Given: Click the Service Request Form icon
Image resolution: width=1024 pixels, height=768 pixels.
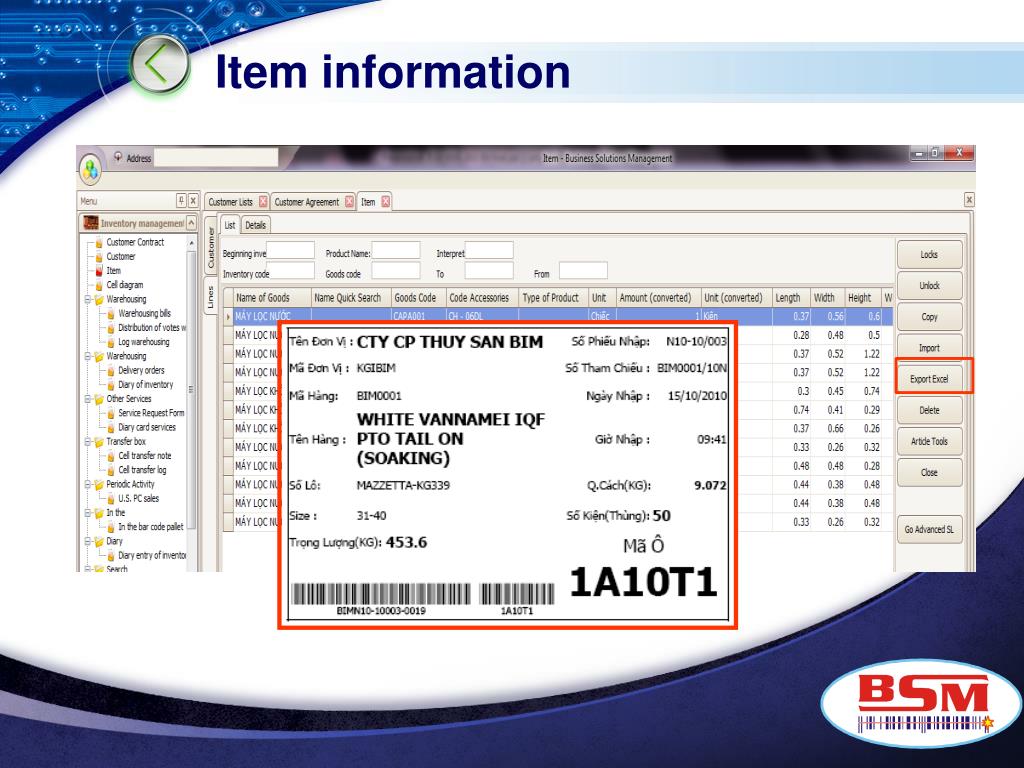Looking at the screenshot, I should (x=111, y=413).
